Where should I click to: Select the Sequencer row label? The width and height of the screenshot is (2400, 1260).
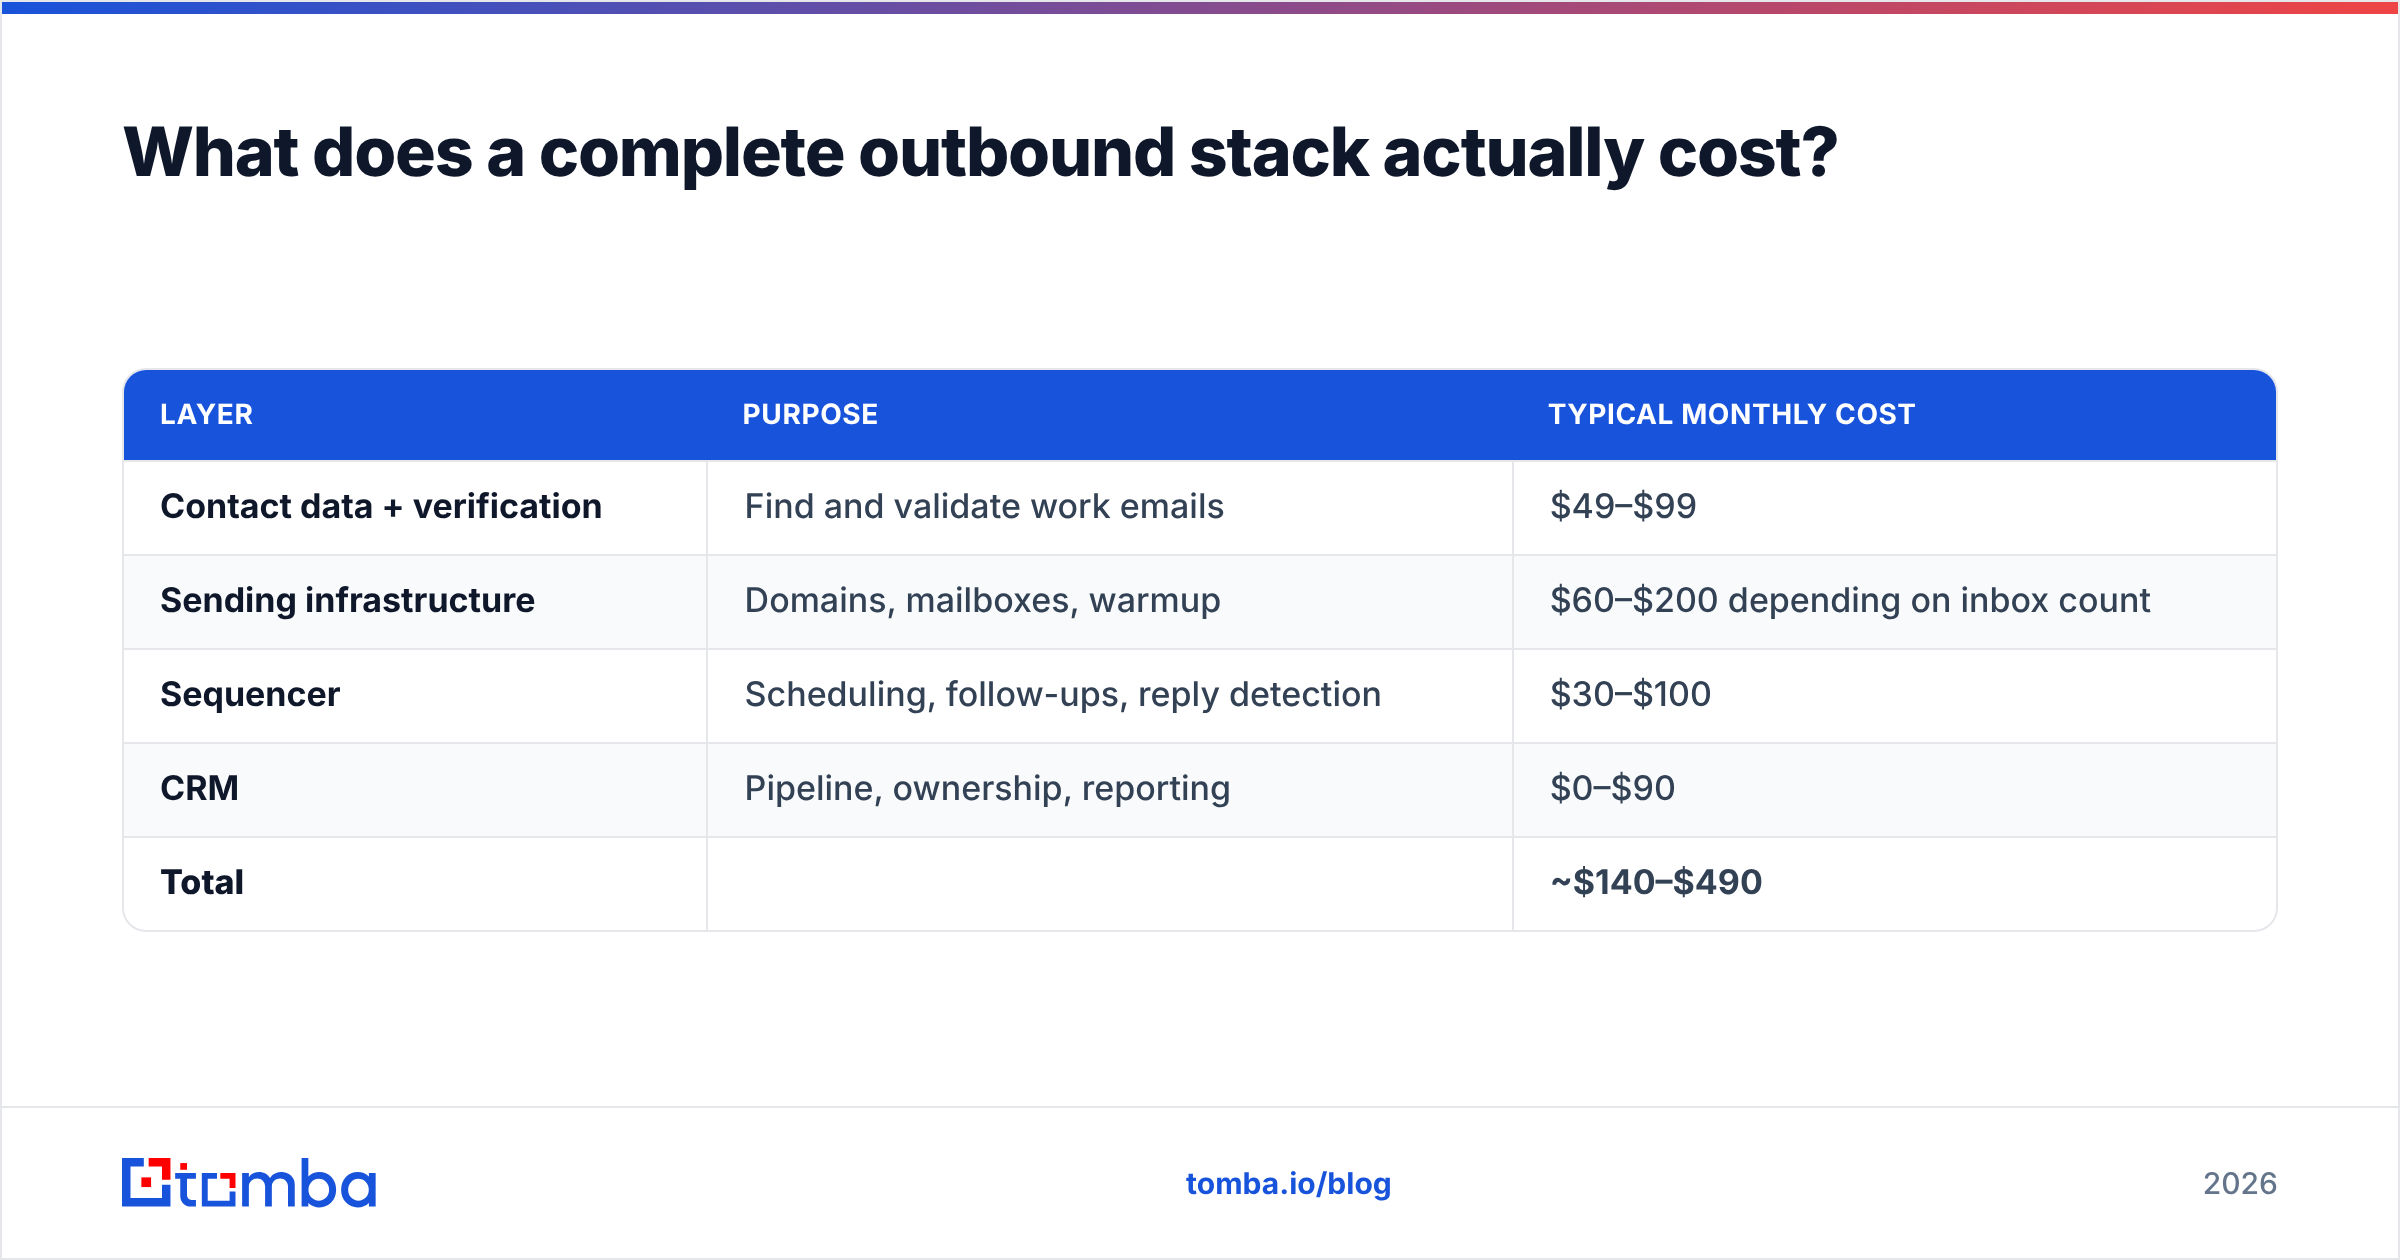coord(250,694)
